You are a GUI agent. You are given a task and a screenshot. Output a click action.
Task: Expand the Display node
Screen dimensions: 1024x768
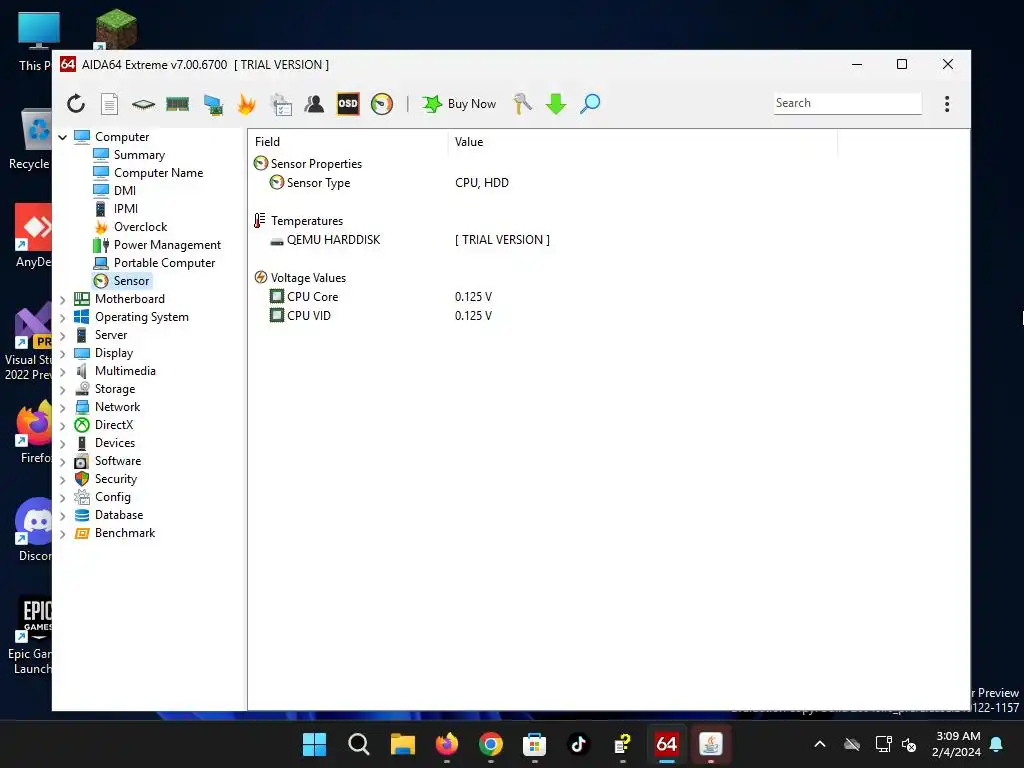coord(63,354)
